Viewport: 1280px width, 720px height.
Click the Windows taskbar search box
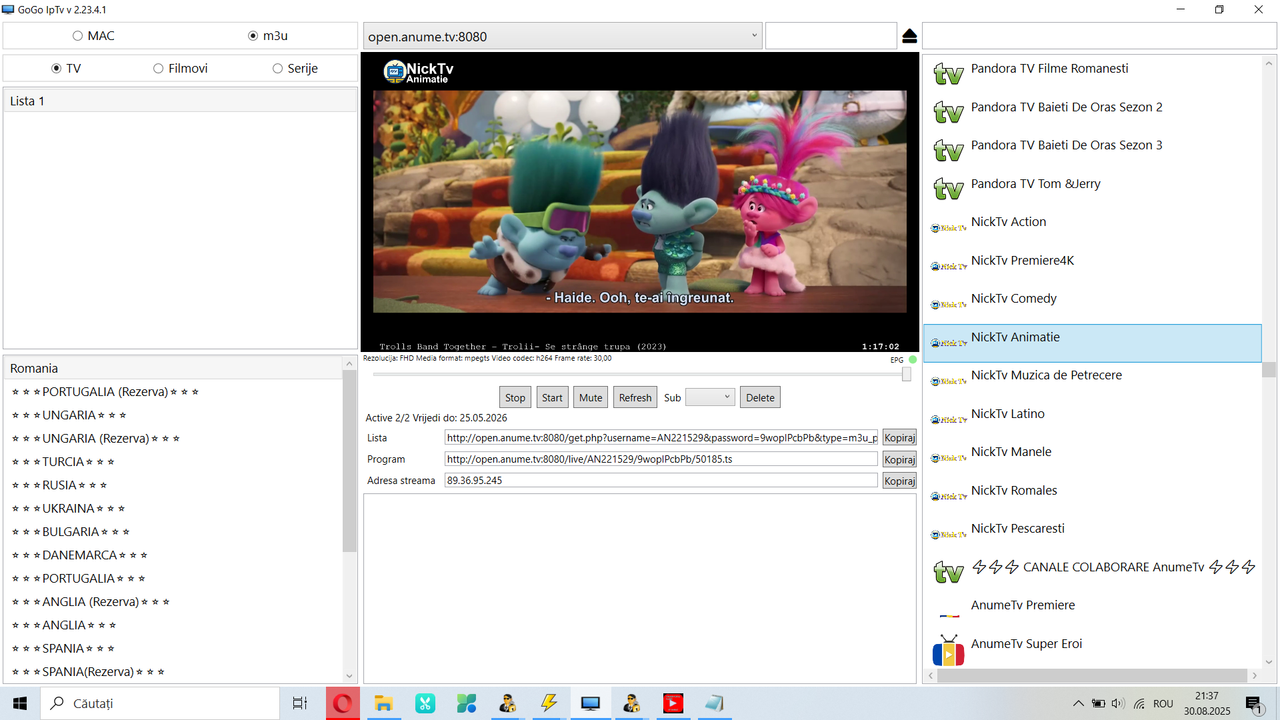160,703
